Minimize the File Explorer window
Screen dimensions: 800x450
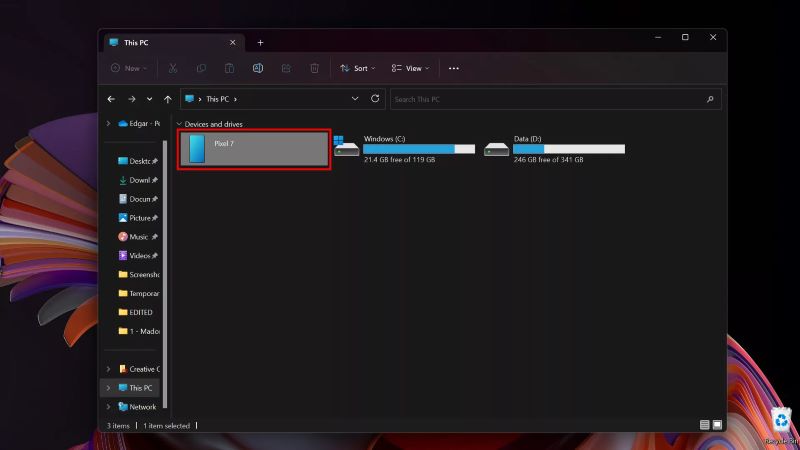pyautogui.click(x=658, y=37)
